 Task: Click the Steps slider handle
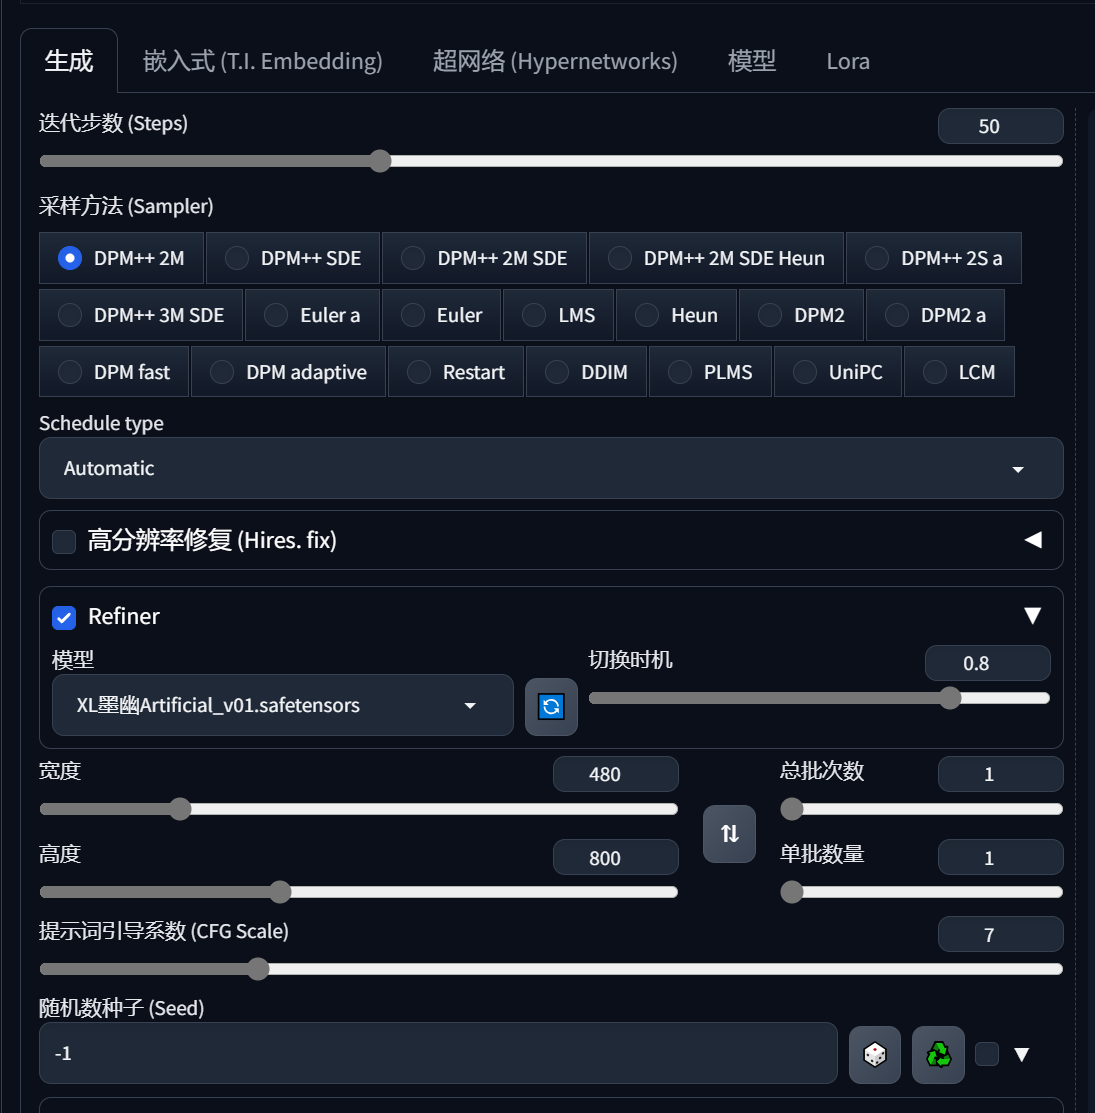(x=380, y=161)
